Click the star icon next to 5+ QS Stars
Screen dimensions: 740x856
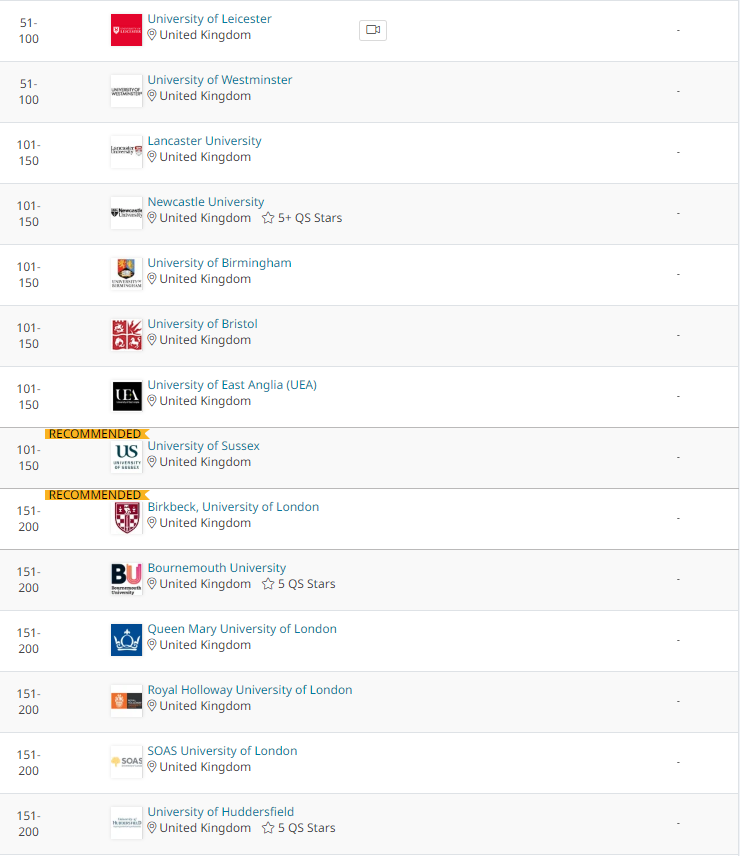tap(268, 218)
